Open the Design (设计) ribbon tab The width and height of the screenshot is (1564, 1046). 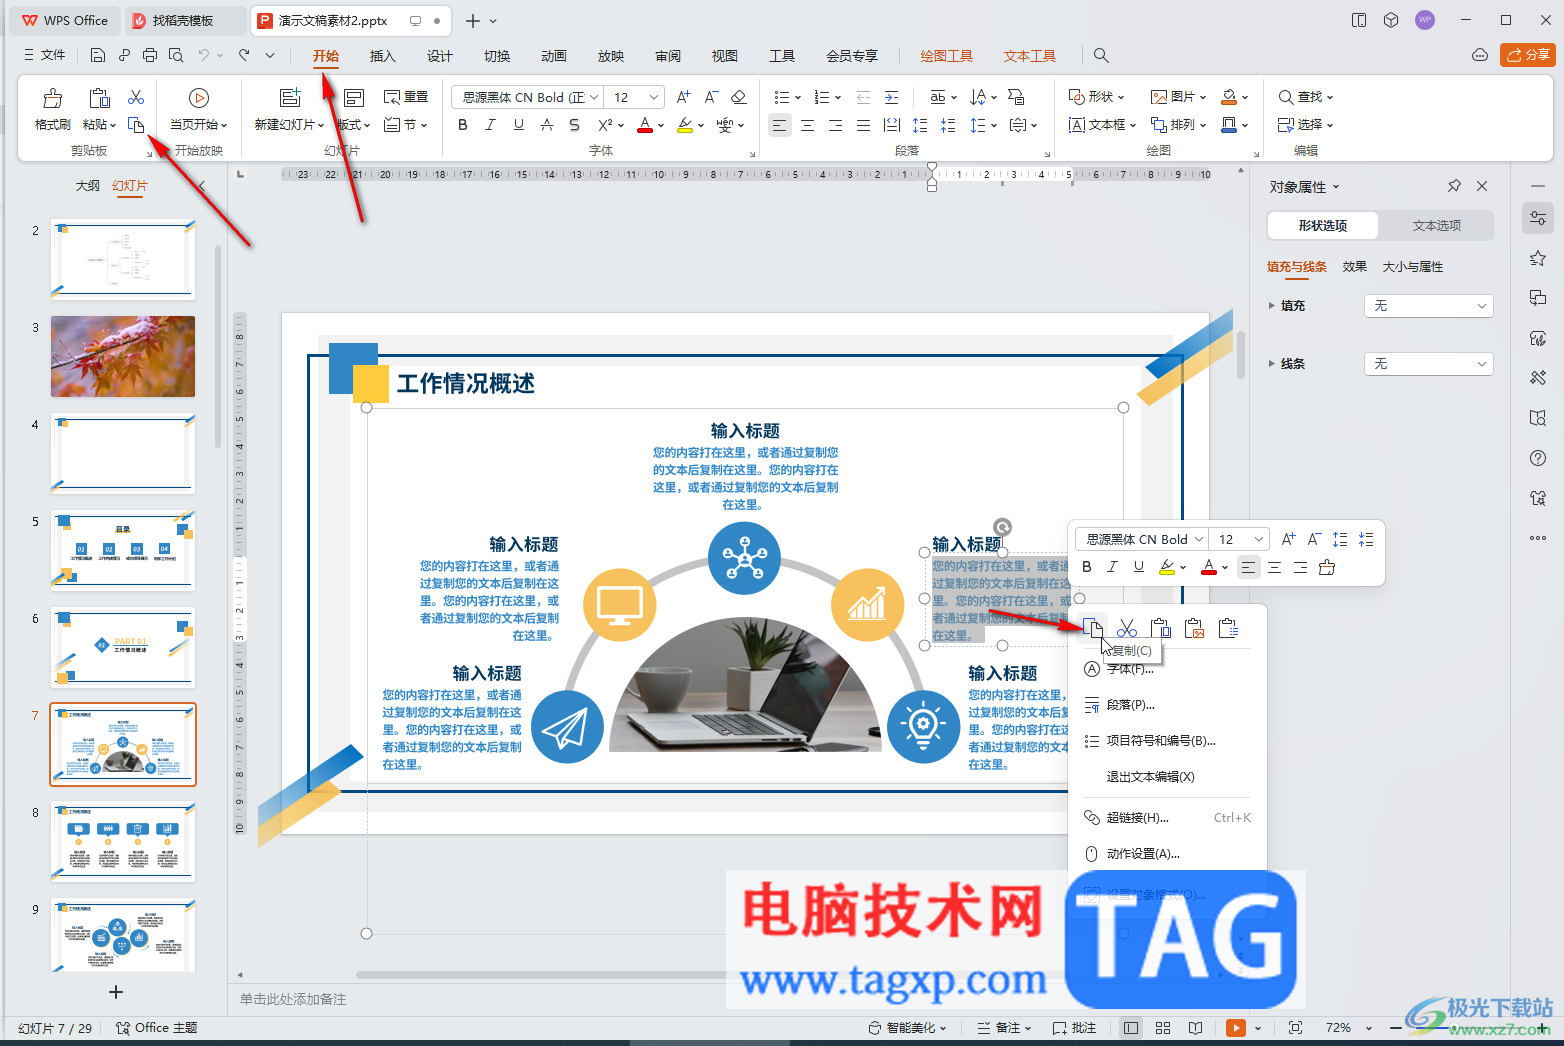click(x=439, y=56)
